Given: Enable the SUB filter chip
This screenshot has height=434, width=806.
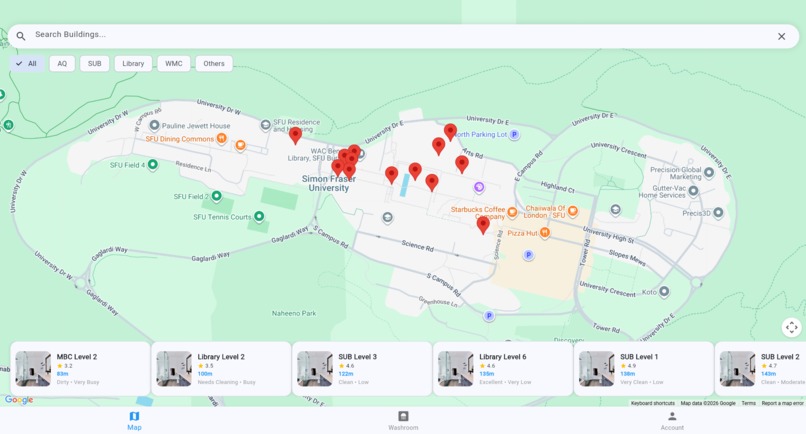Looking at the screenshot, I should coord(95,64).
